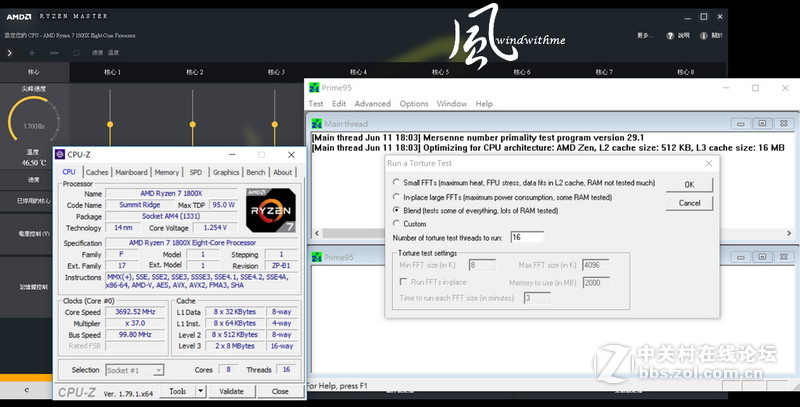Select the 核心 8 column header
The width and height of the screenshot is (800, 407).
tap(686, 72)
